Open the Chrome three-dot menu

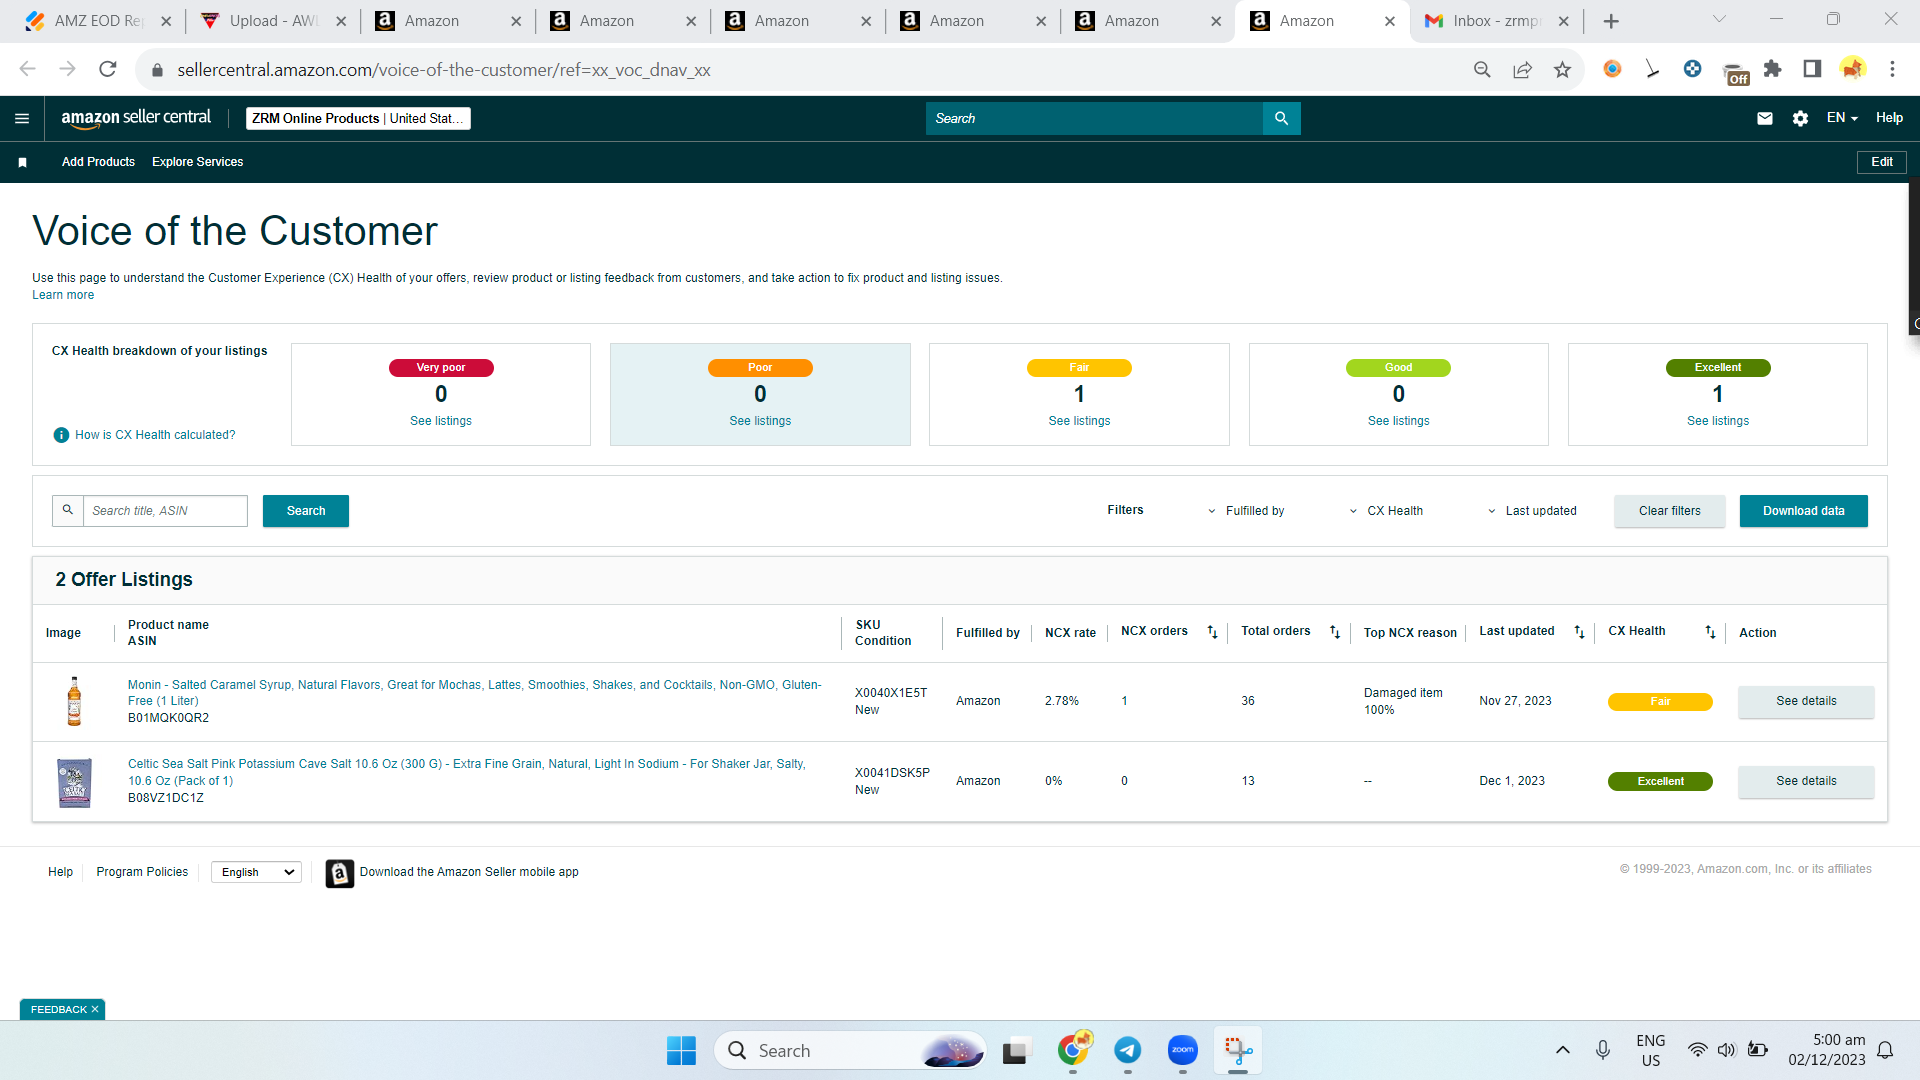coord(1892,69)
